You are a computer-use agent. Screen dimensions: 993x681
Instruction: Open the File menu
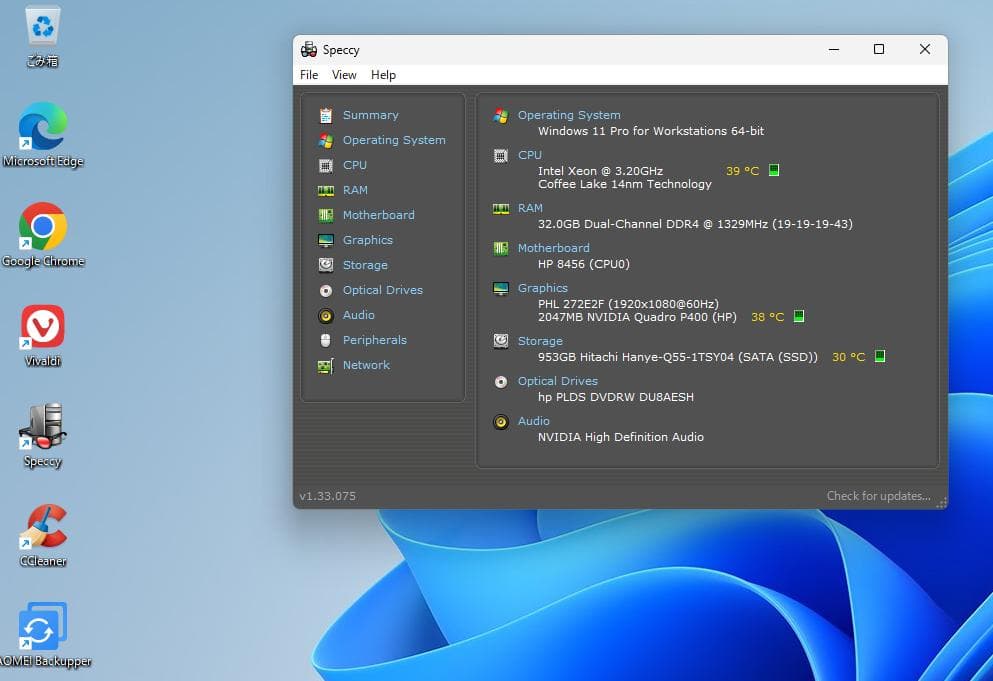(309, 75)
